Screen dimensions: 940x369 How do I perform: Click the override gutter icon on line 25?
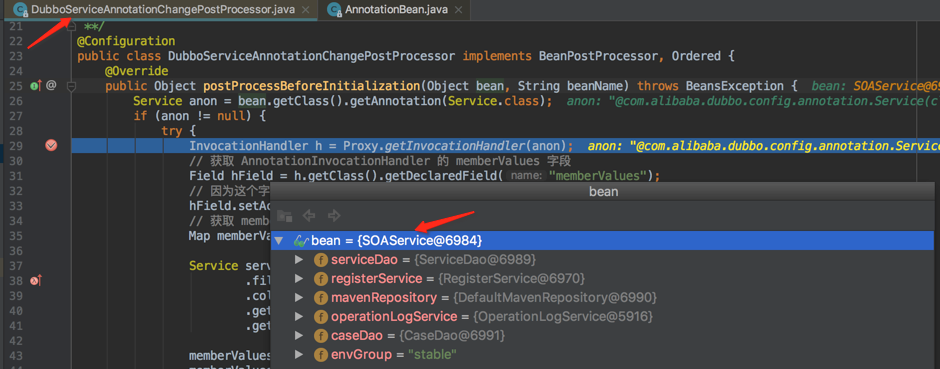[35, 86]
